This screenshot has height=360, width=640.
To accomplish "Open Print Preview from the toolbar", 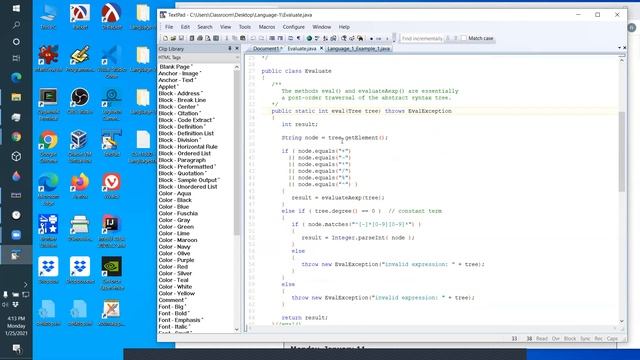I will coord(208,38).
